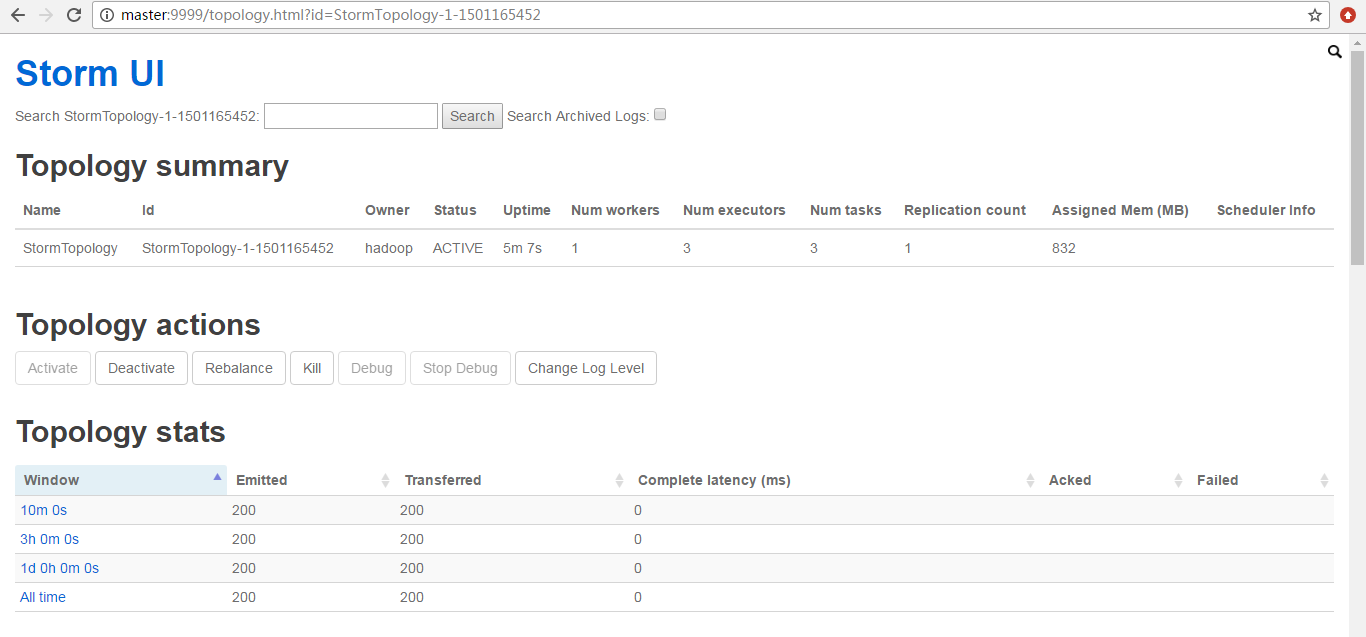
Task: Select the StormTopology name cell
Action: pyautogui.click(x=70, y=248)
